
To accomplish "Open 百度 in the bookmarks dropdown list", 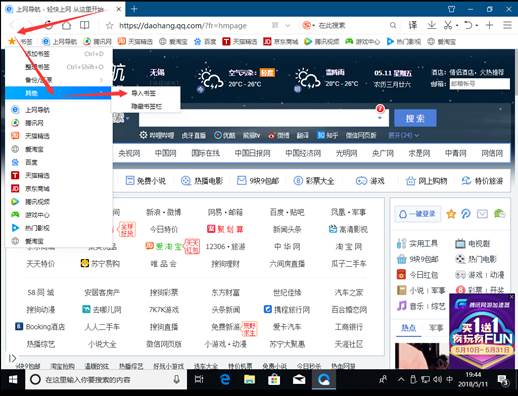I will click(x=59, y=162).
